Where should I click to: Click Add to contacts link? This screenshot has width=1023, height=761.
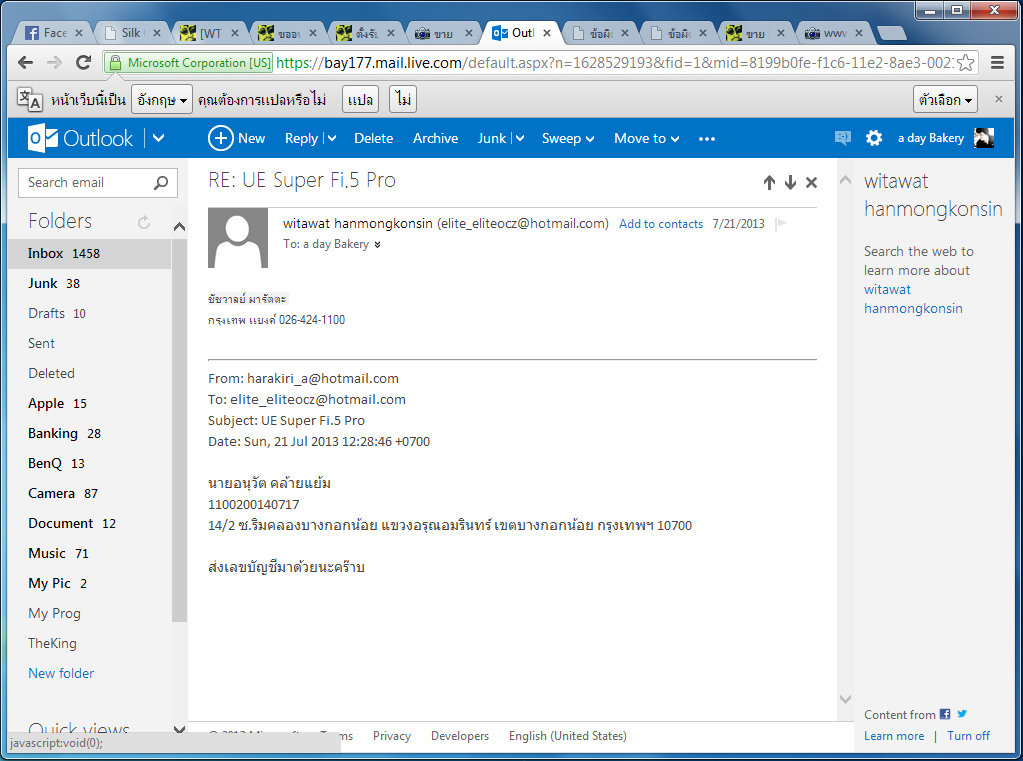click(661, 224)
